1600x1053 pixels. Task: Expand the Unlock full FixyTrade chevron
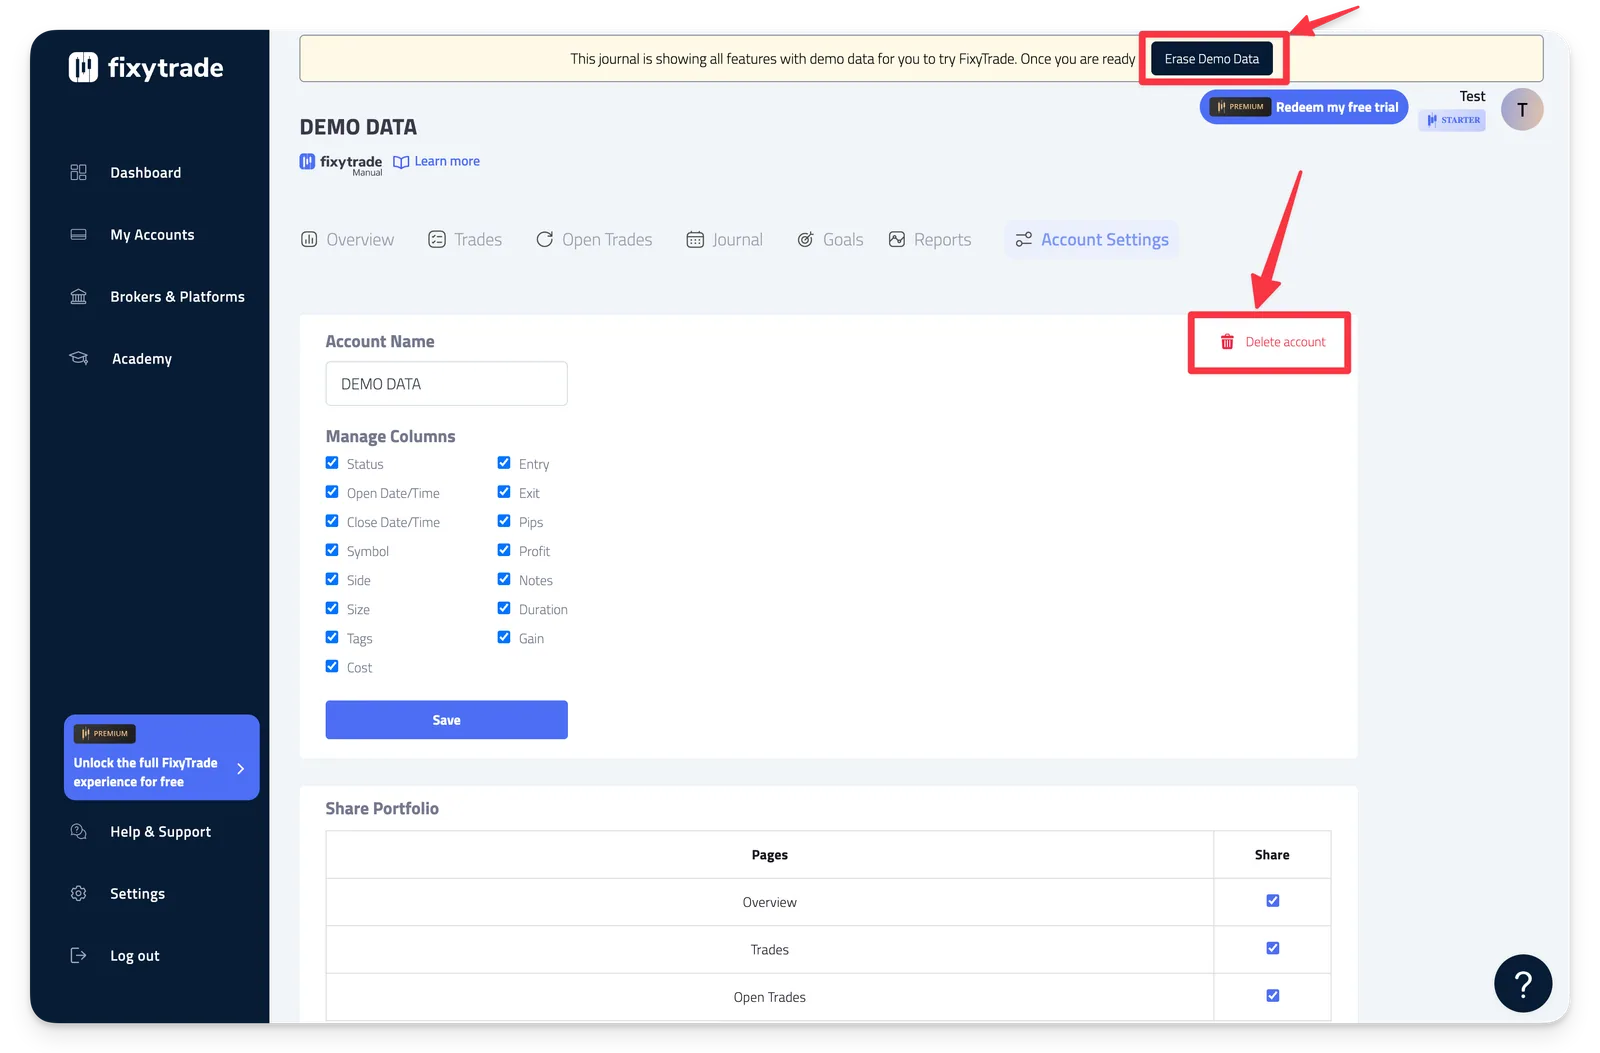point(241,769)
